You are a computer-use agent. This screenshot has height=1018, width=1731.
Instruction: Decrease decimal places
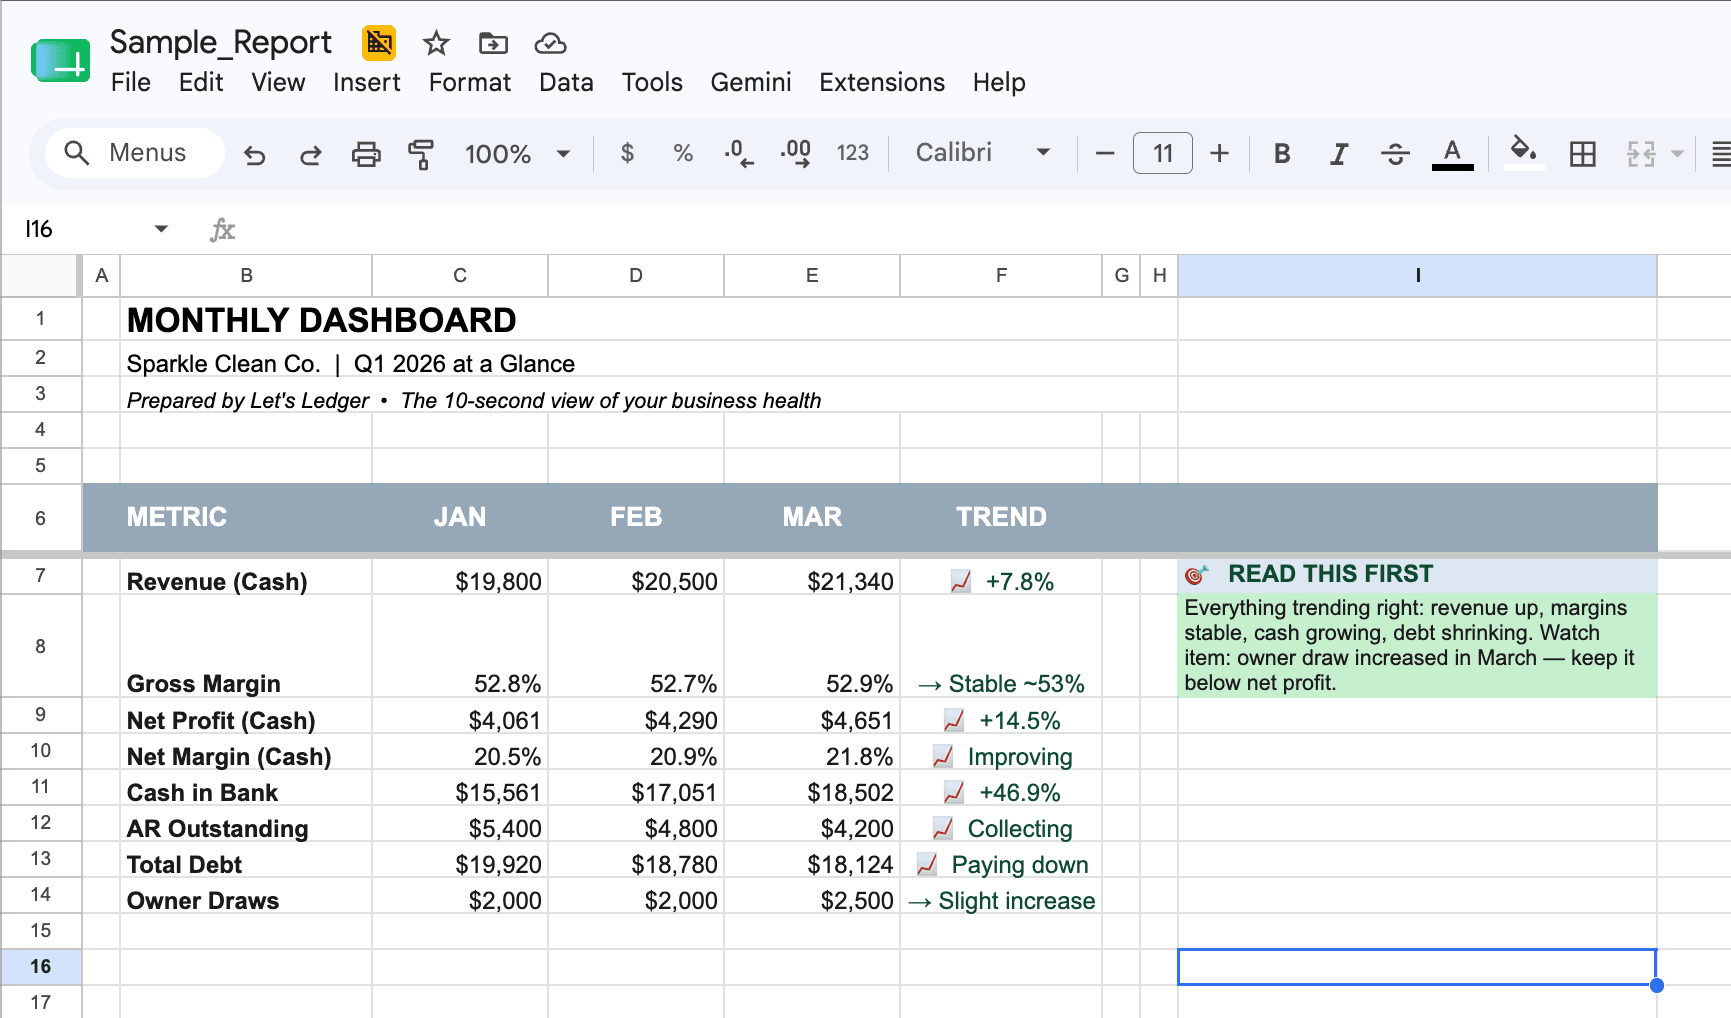(739, 153)
